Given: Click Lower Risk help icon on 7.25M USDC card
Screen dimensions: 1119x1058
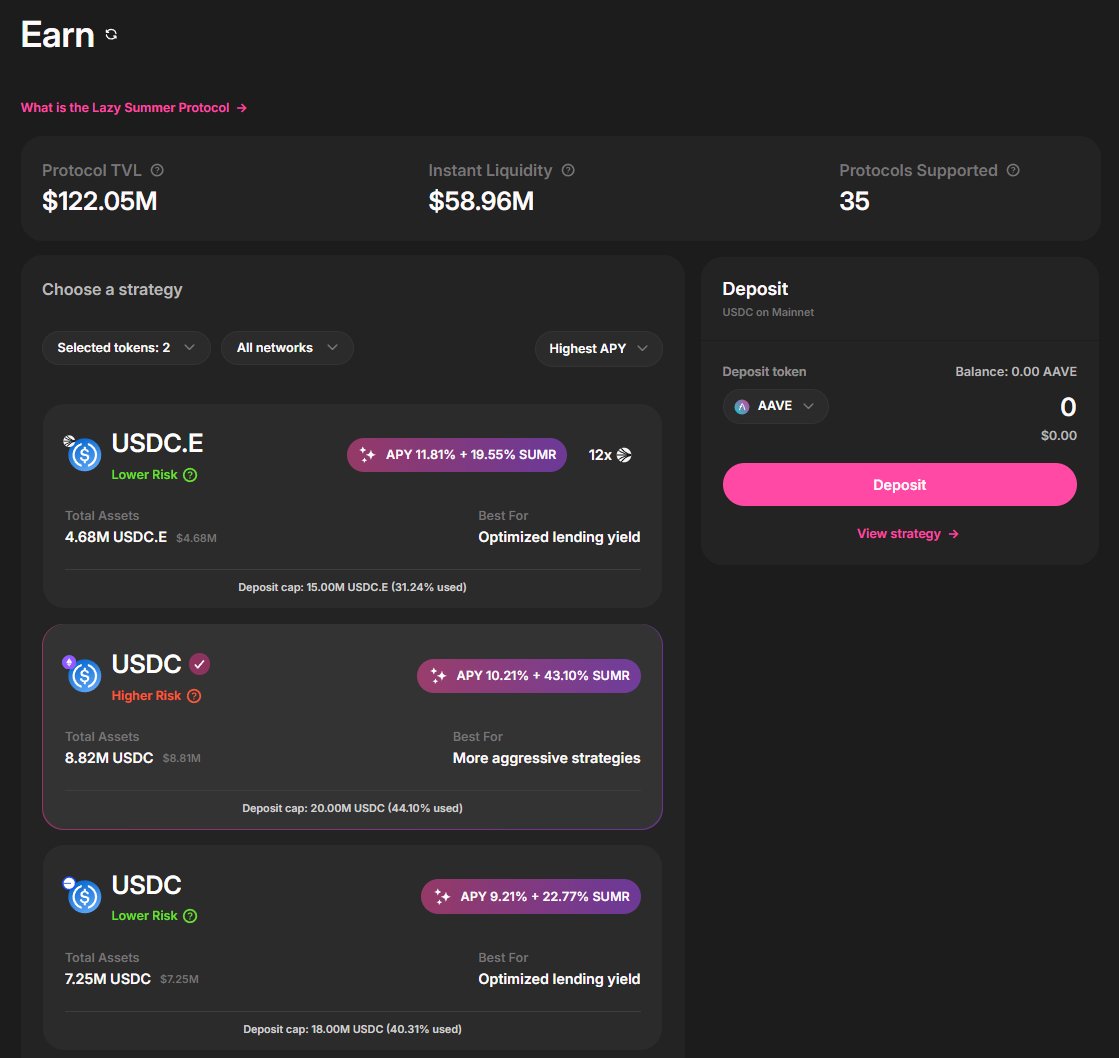Looking at the screenshot, I should click(190, 916).
